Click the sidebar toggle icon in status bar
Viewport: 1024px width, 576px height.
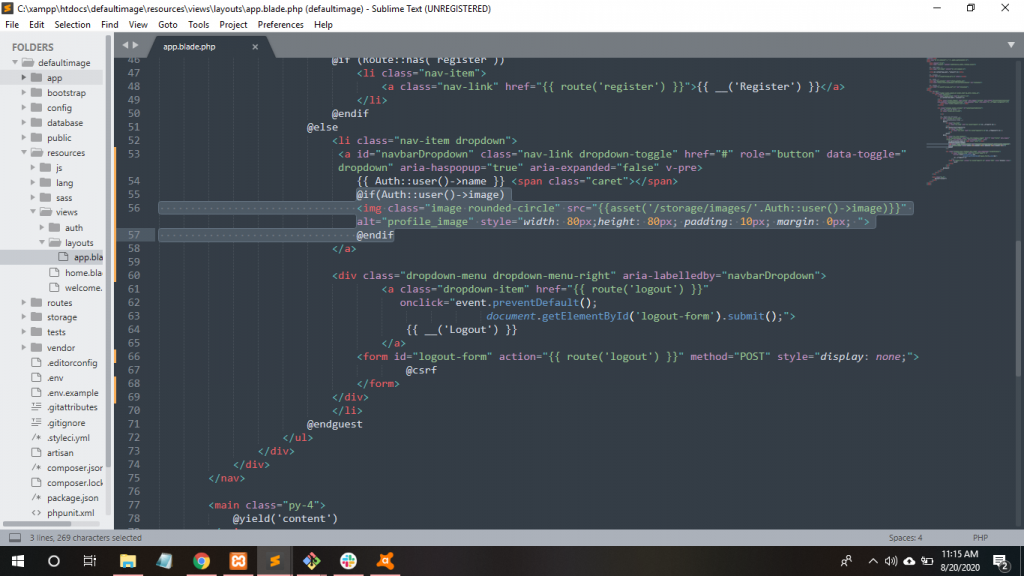(15, 538)
